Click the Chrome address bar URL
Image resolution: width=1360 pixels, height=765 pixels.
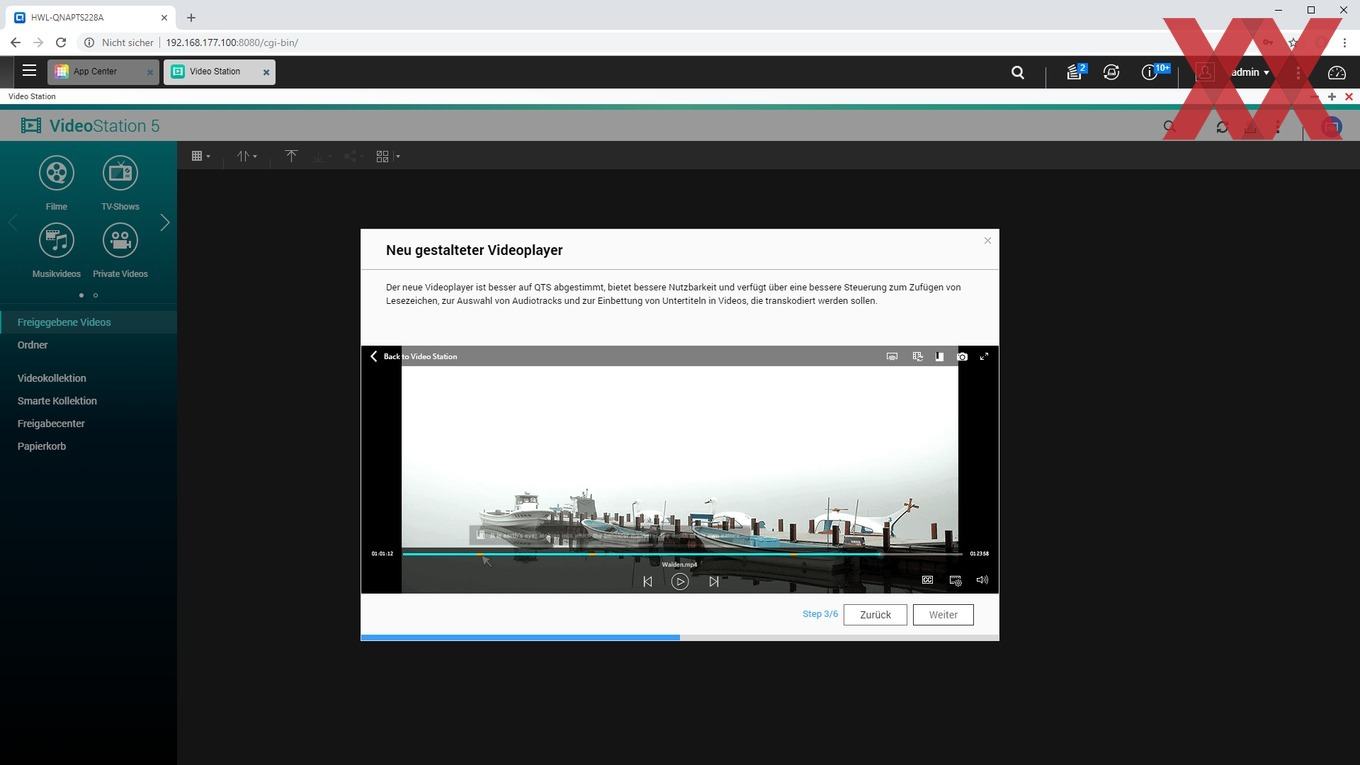[232, 43]
